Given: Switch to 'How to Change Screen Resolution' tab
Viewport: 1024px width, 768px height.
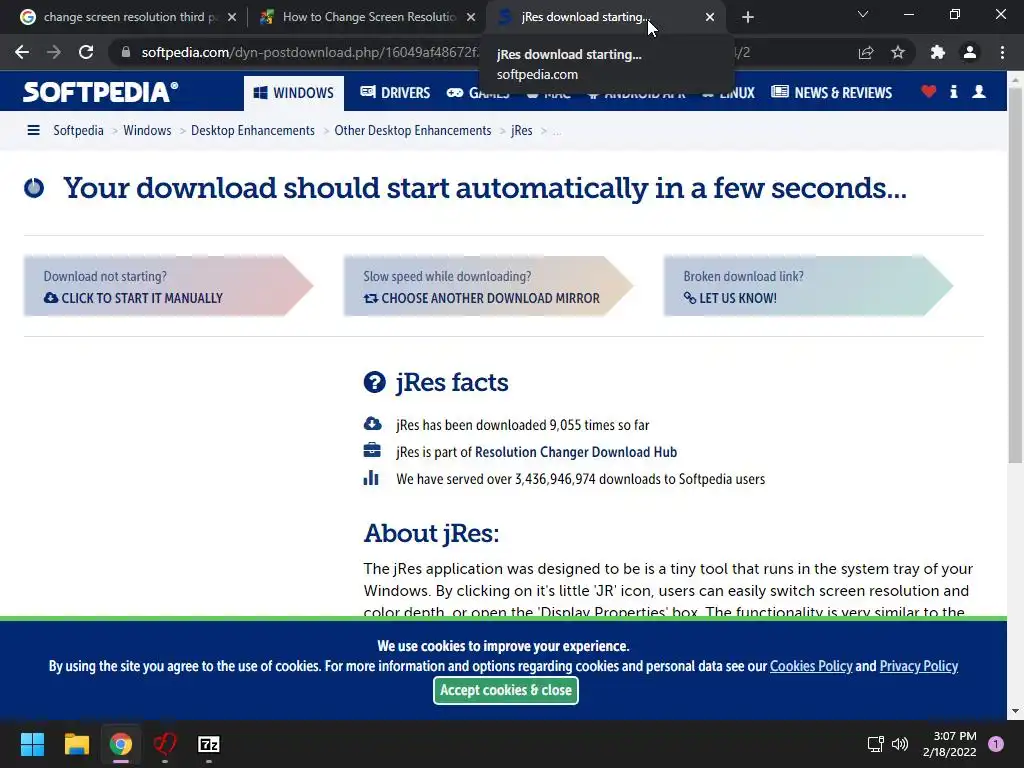Looking at the screenshot, I should coord(368,17).
